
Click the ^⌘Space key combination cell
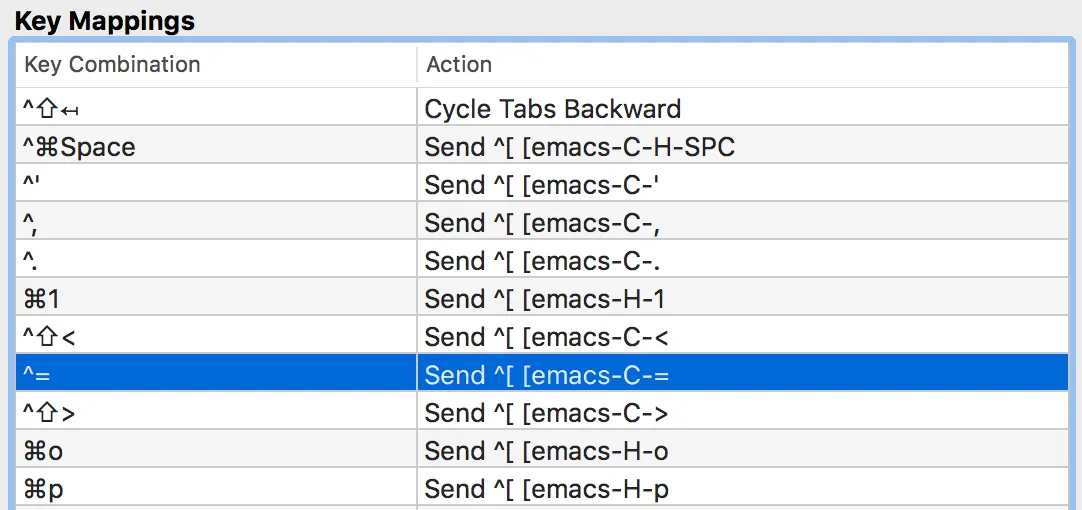point(79,147)
